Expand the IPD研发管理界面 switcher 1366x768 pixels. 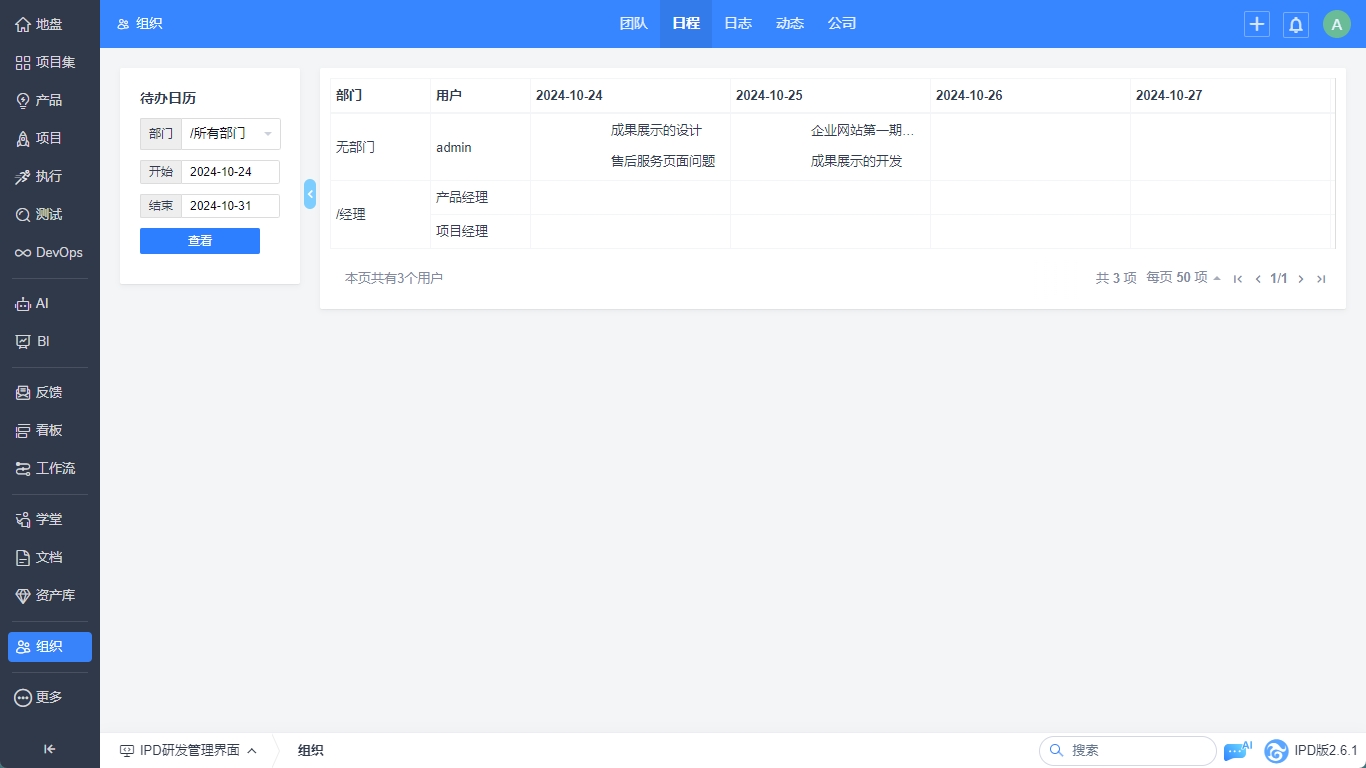tap(188, 750)
